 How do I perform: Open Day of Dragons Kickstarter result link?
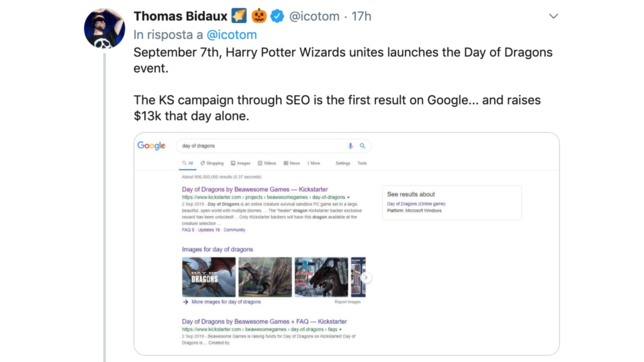(x=255, y=189)
